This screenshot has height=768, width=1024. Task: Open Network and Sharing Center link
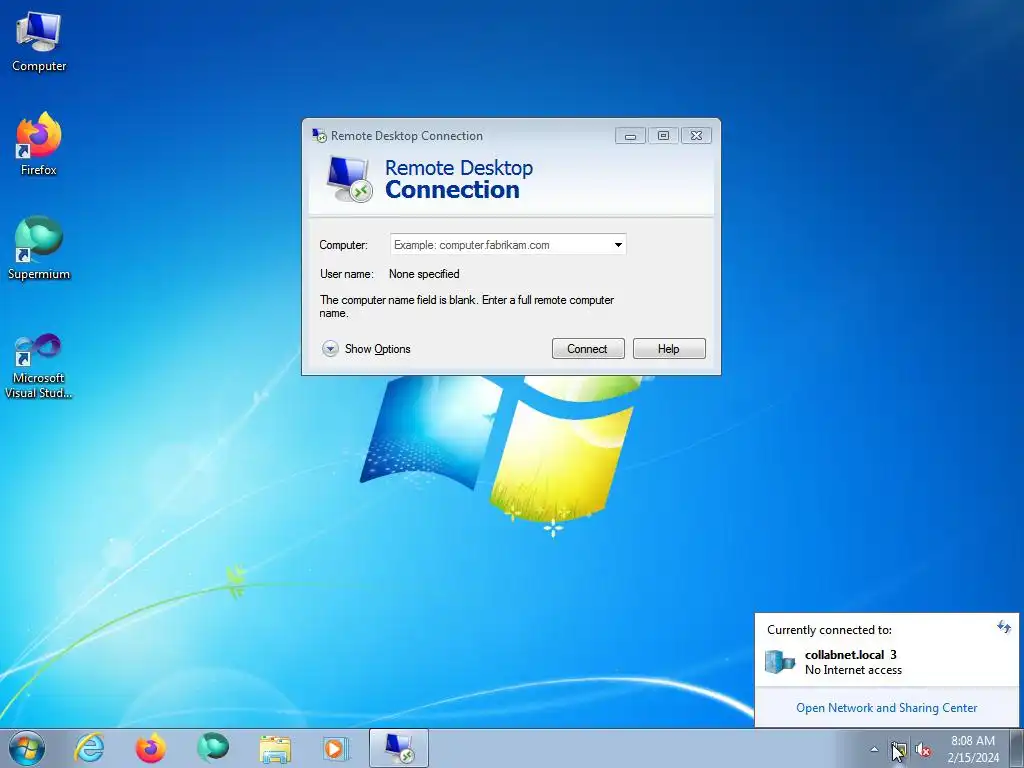886,707
